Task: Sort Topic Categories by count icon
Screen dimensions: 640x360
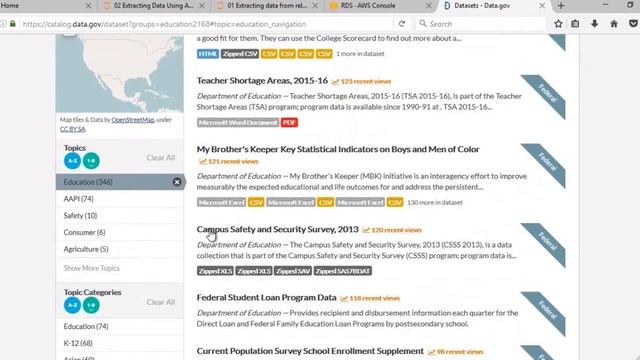Action: (x=91, y=305)
